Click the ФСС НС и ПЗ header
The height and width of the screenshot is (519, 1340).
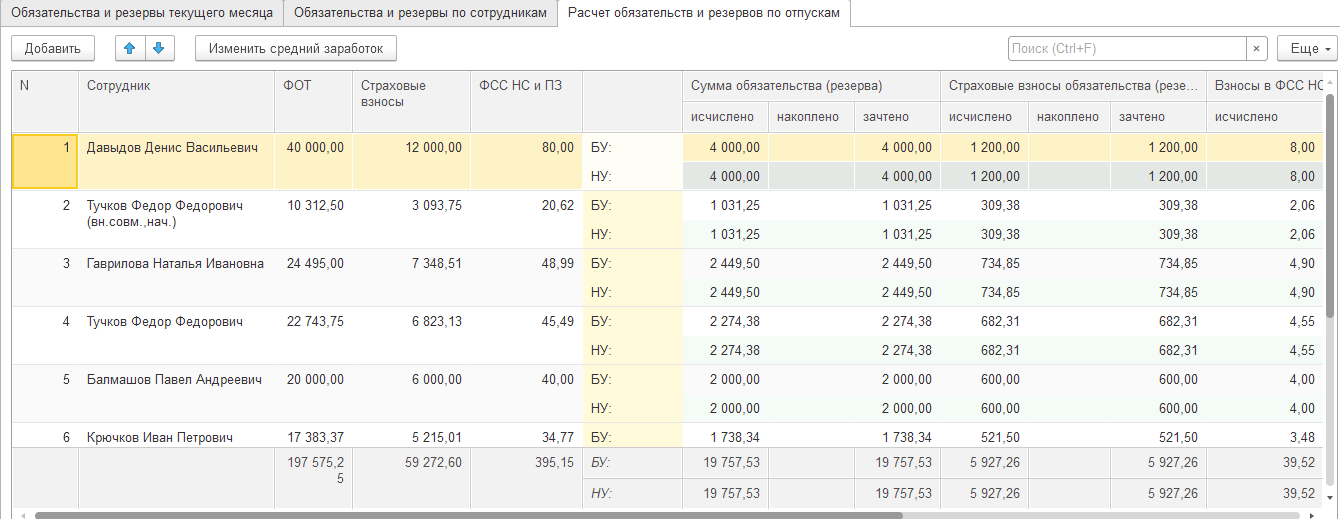click(520, 86)
